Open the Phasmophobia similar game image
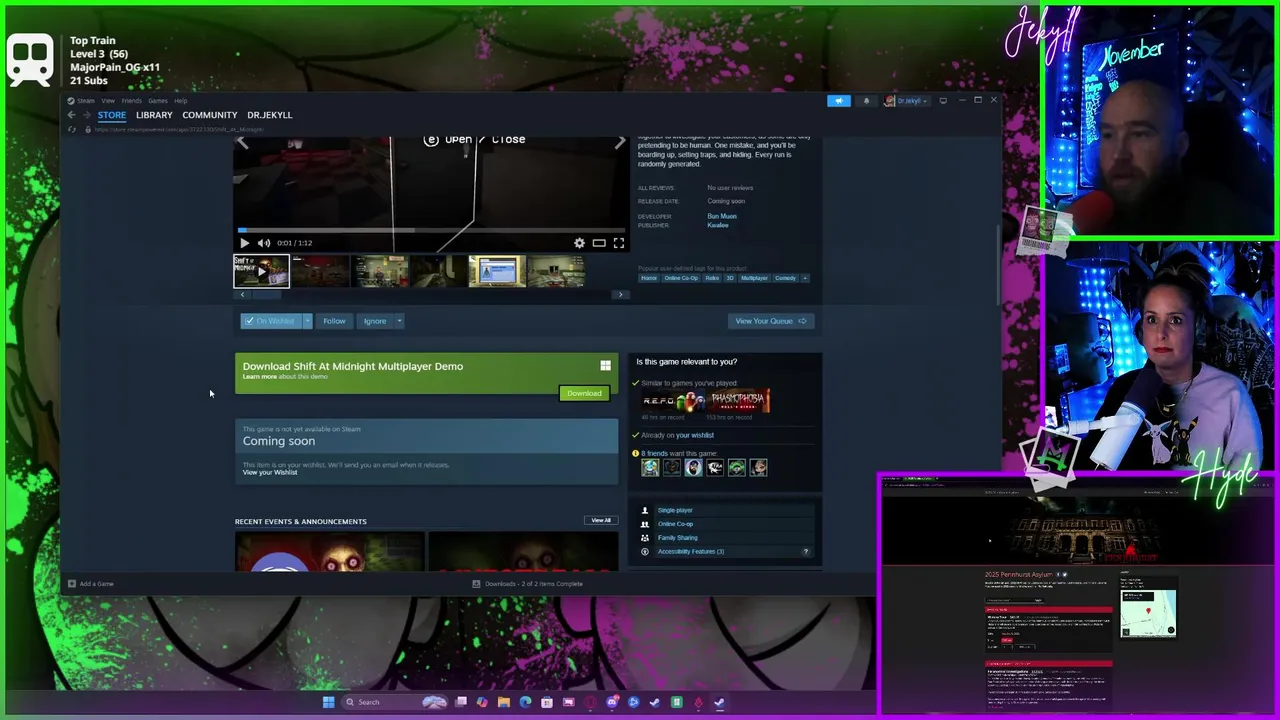This screenshot has height=720, width=1280. coord(739,401)
